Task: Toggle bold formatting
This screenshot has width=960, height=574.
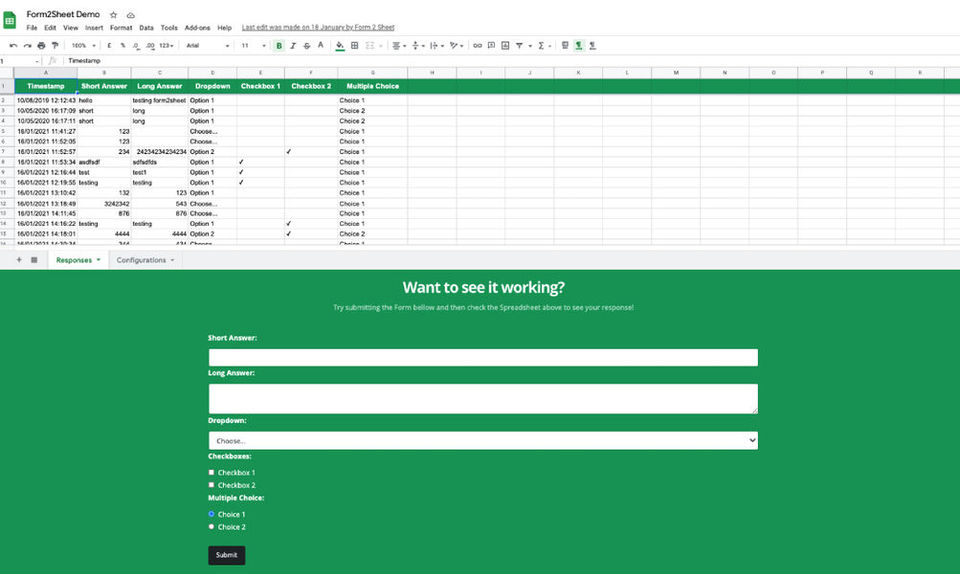Action: [279, 46]
